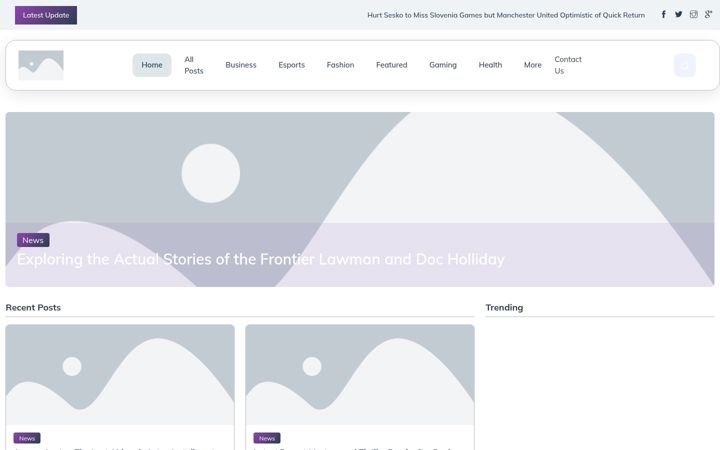
Task: Open second recent post thumbnail
Action: (360, 375)
